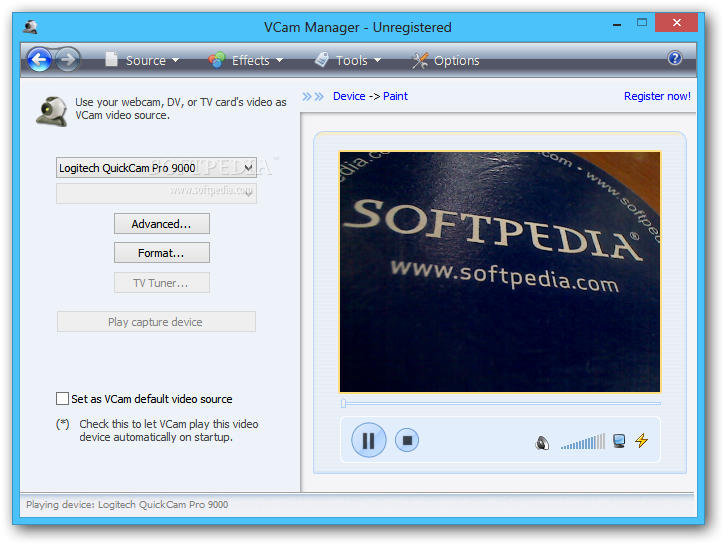
Task: Click Play capture device button
Action: (156, 322)
